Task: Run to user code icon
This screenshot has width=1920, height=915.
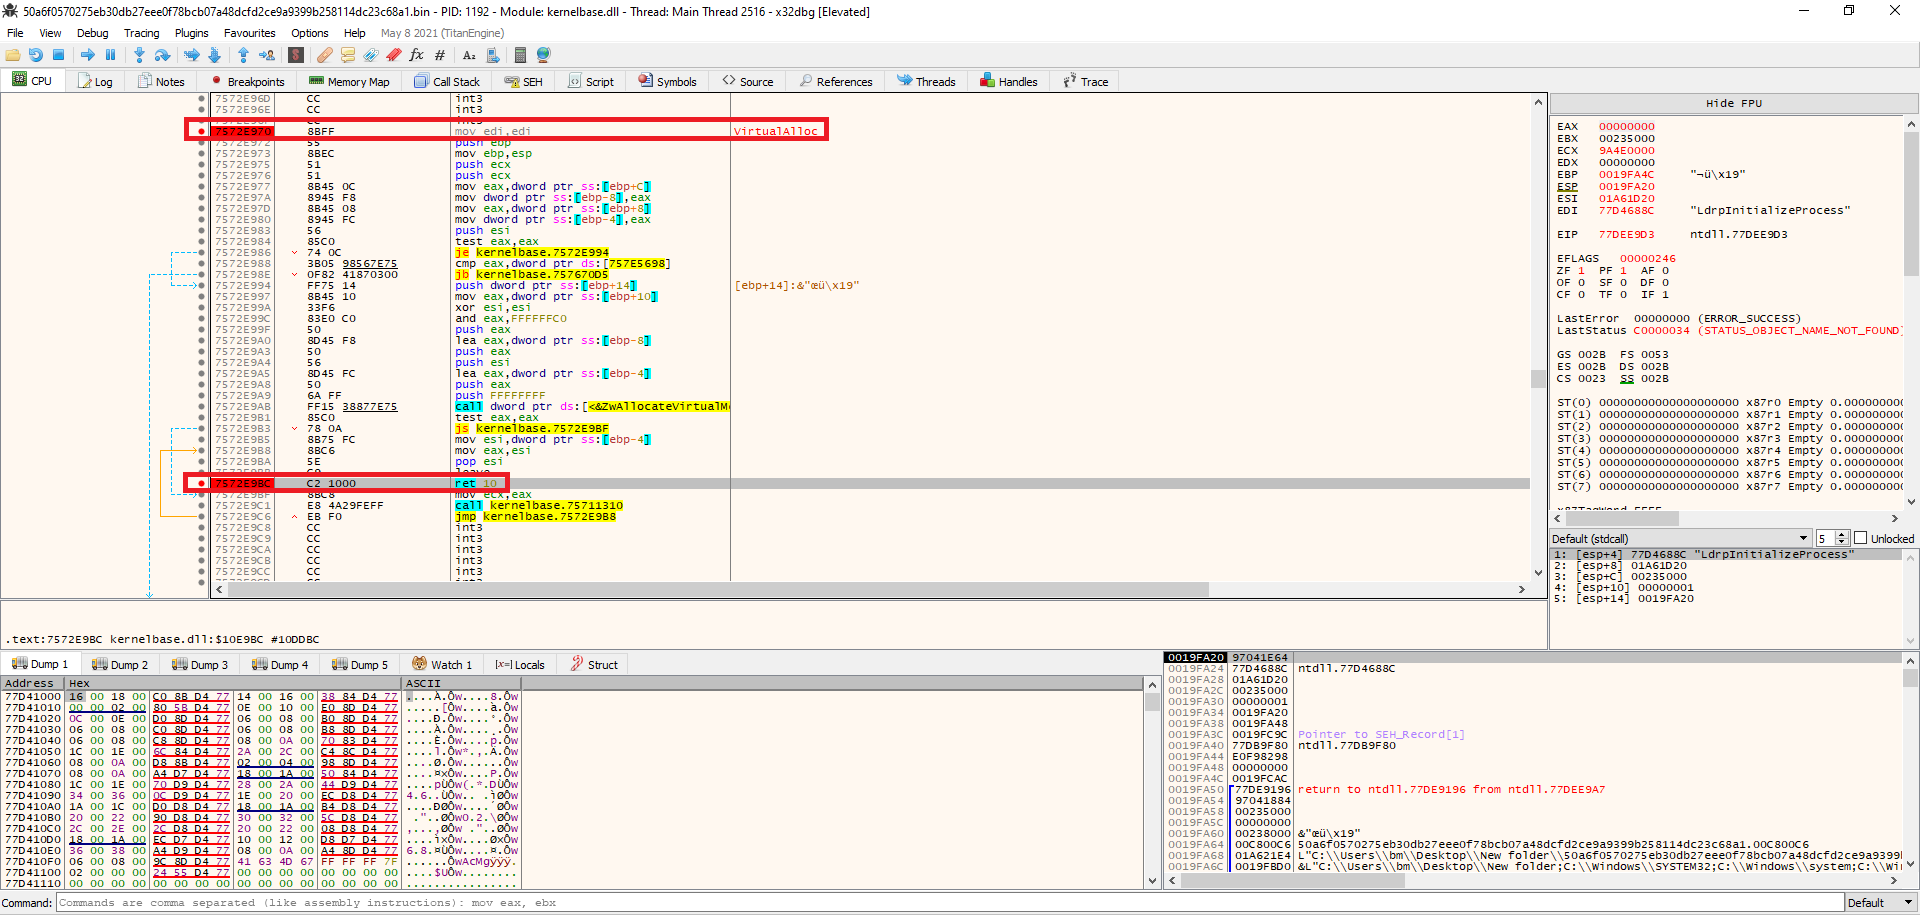Action: click(268, 55)
